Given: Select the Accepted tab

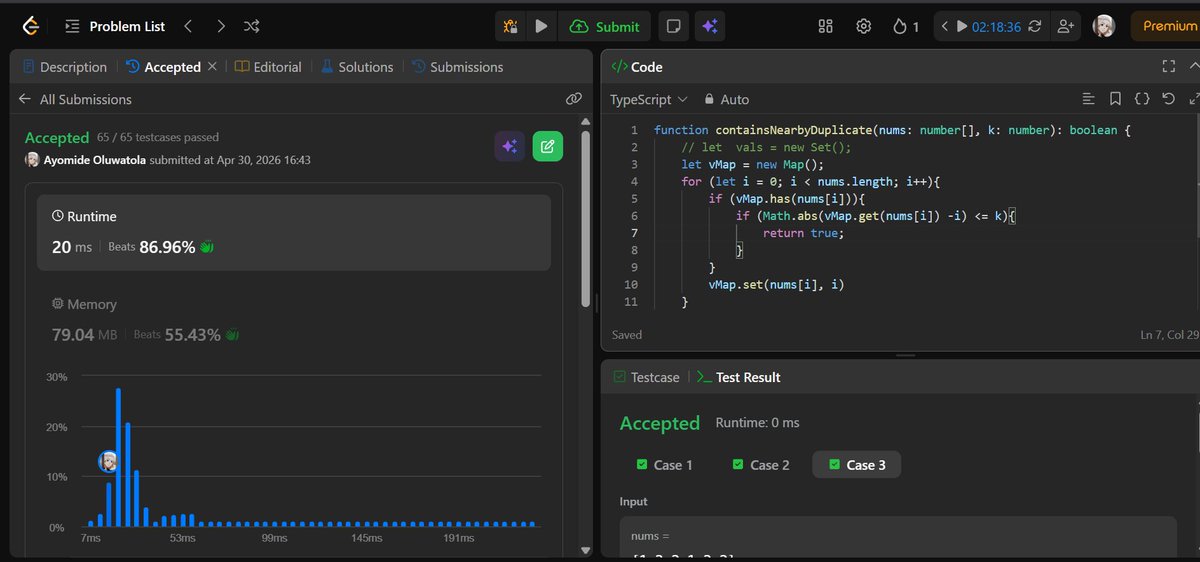Looking at the screenshot, I should [163, 67].
